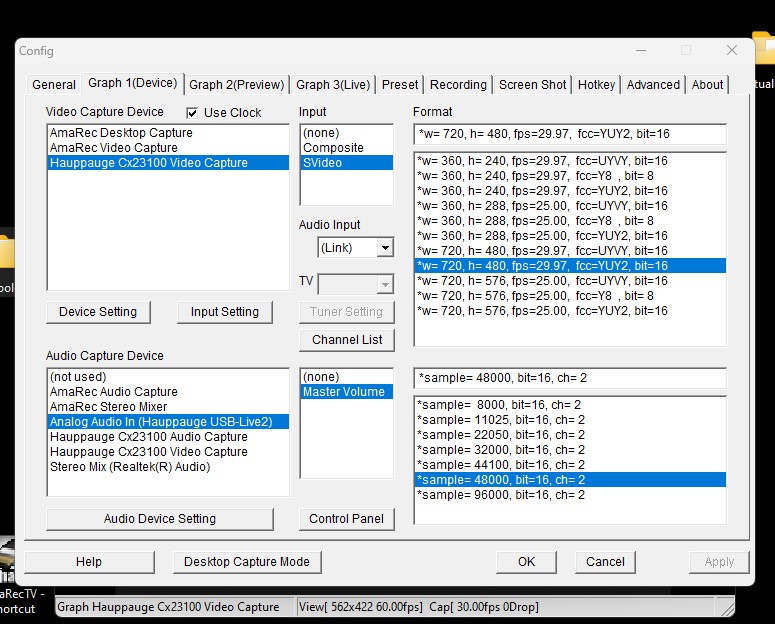
Task: Select AmaRec Stereo Mixer device
Action: point(168,406)
